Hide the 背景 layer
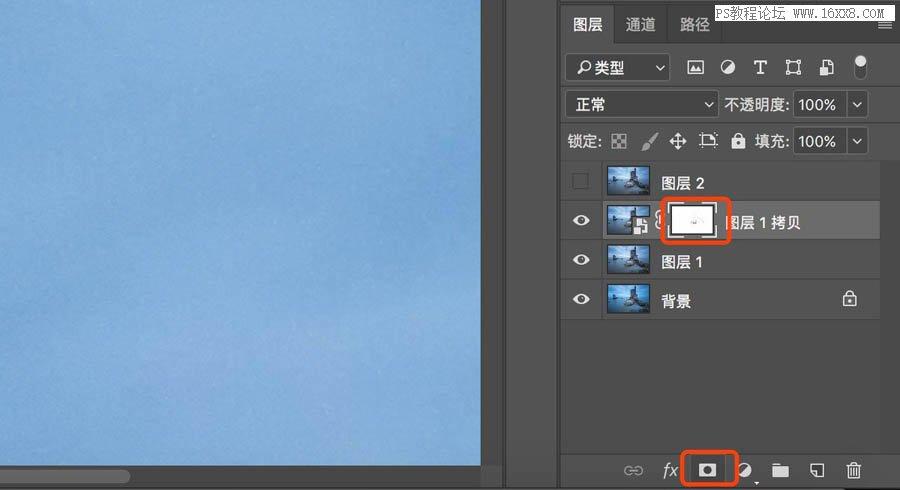The width and height of the screenshot is (900, 490). click(x=580, y=299)
